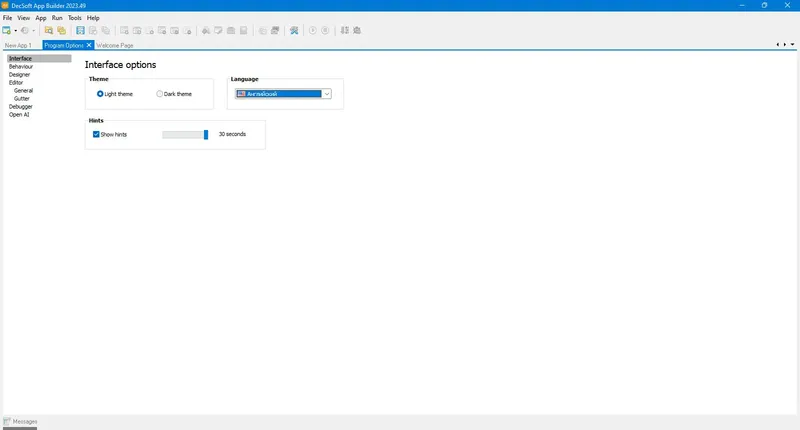The width and height of the screenshot is (800, 430).
Task: Click the '30 seconds' hint value
Action: point(232,134)
